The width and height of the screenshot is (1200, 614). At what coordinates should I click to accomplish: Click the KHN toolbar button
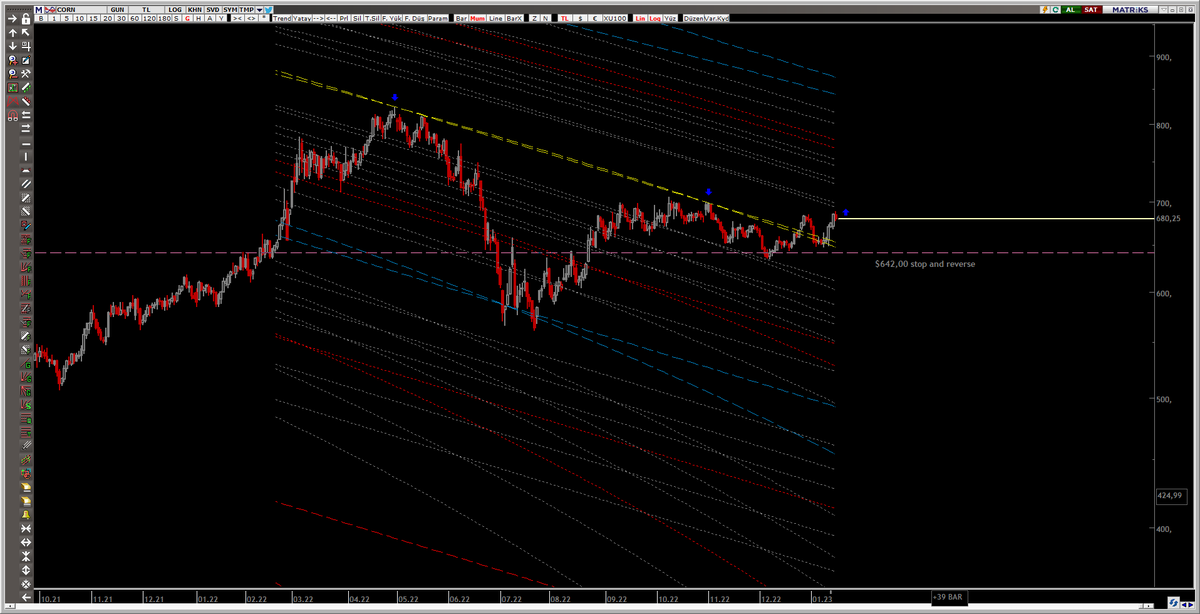pyautogui.click(x=194, y=10)
